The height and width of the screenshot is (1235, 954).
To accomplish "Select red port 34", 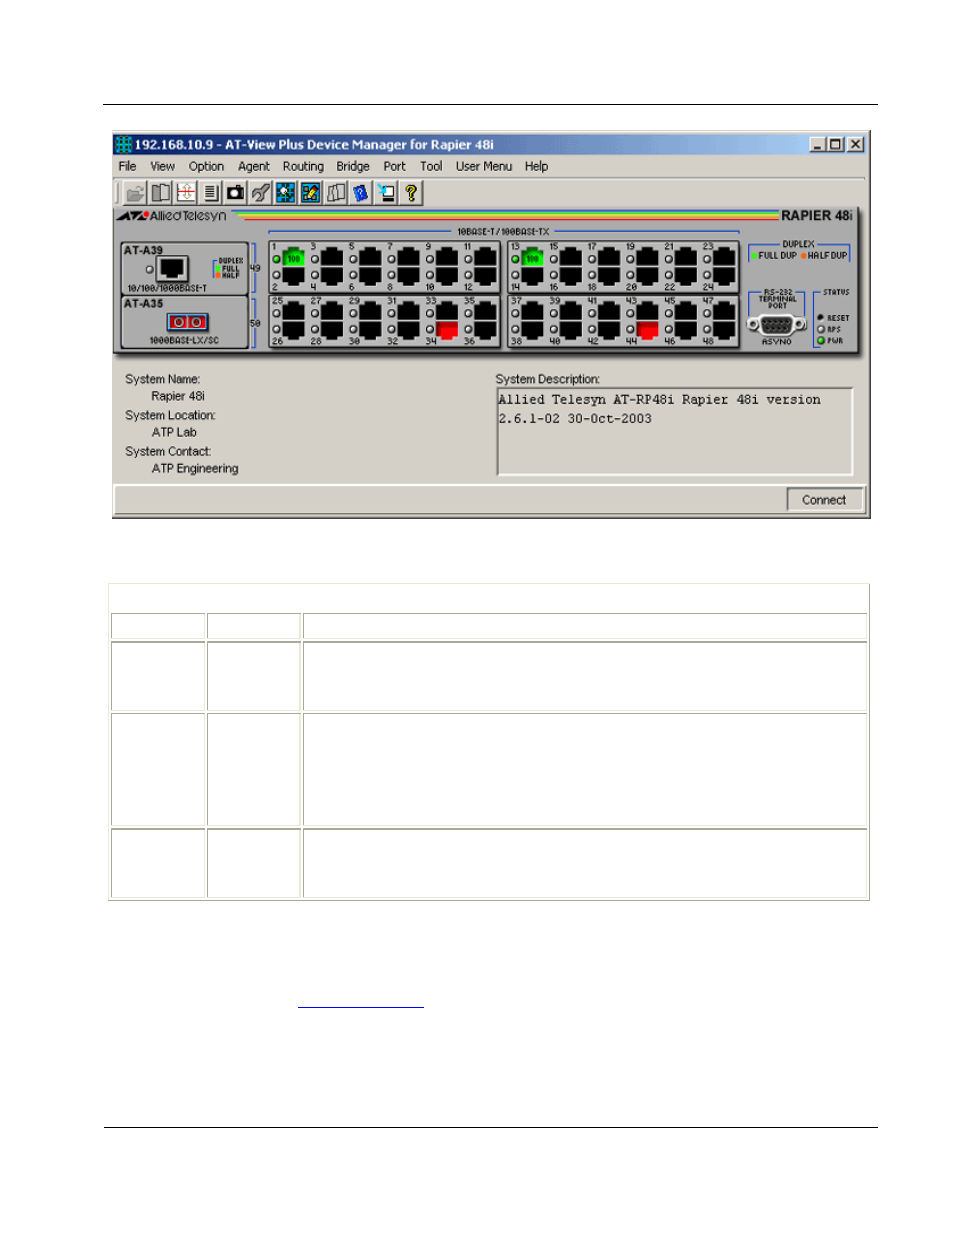I will coord(447,329).
